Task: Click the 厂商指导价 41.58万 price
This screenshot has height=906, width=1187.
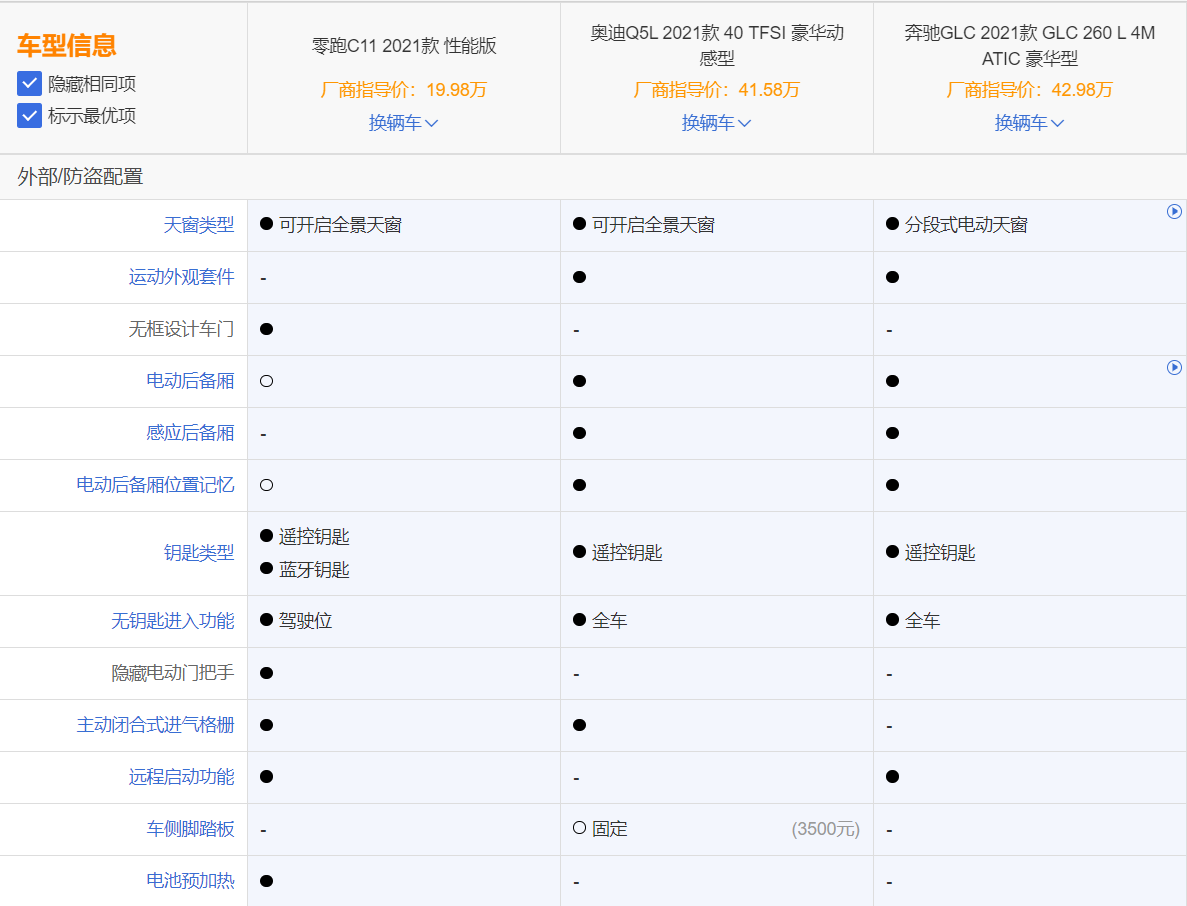Action: point(716,90)
